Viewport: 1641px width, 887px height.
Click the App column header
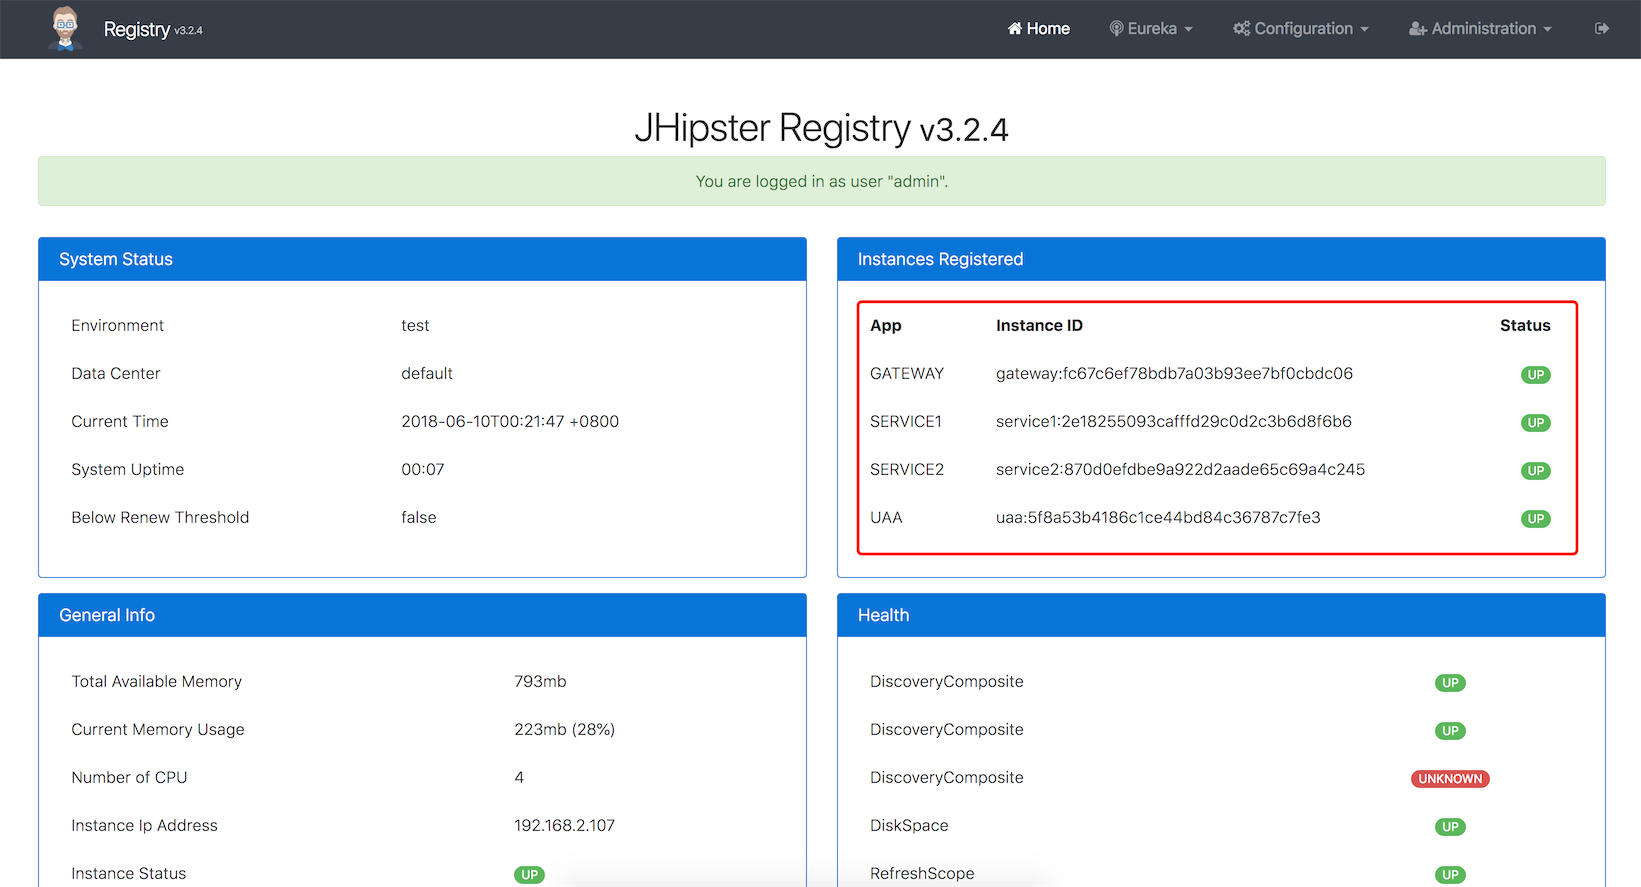point(886,325)
